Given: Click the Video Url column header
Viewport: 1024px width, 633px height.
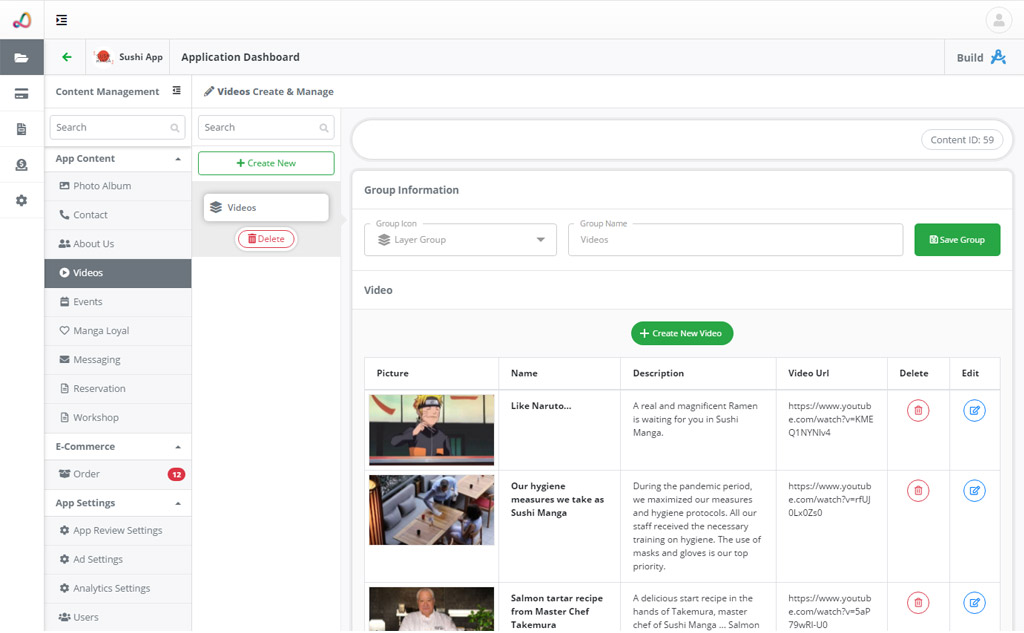Looking at the screenshot, I should click(x=808, y=373).
